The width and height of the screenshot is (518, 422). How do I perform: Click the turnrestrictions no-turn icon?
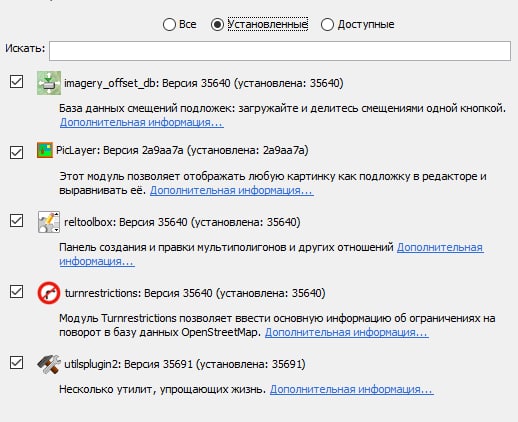(49, 293)
